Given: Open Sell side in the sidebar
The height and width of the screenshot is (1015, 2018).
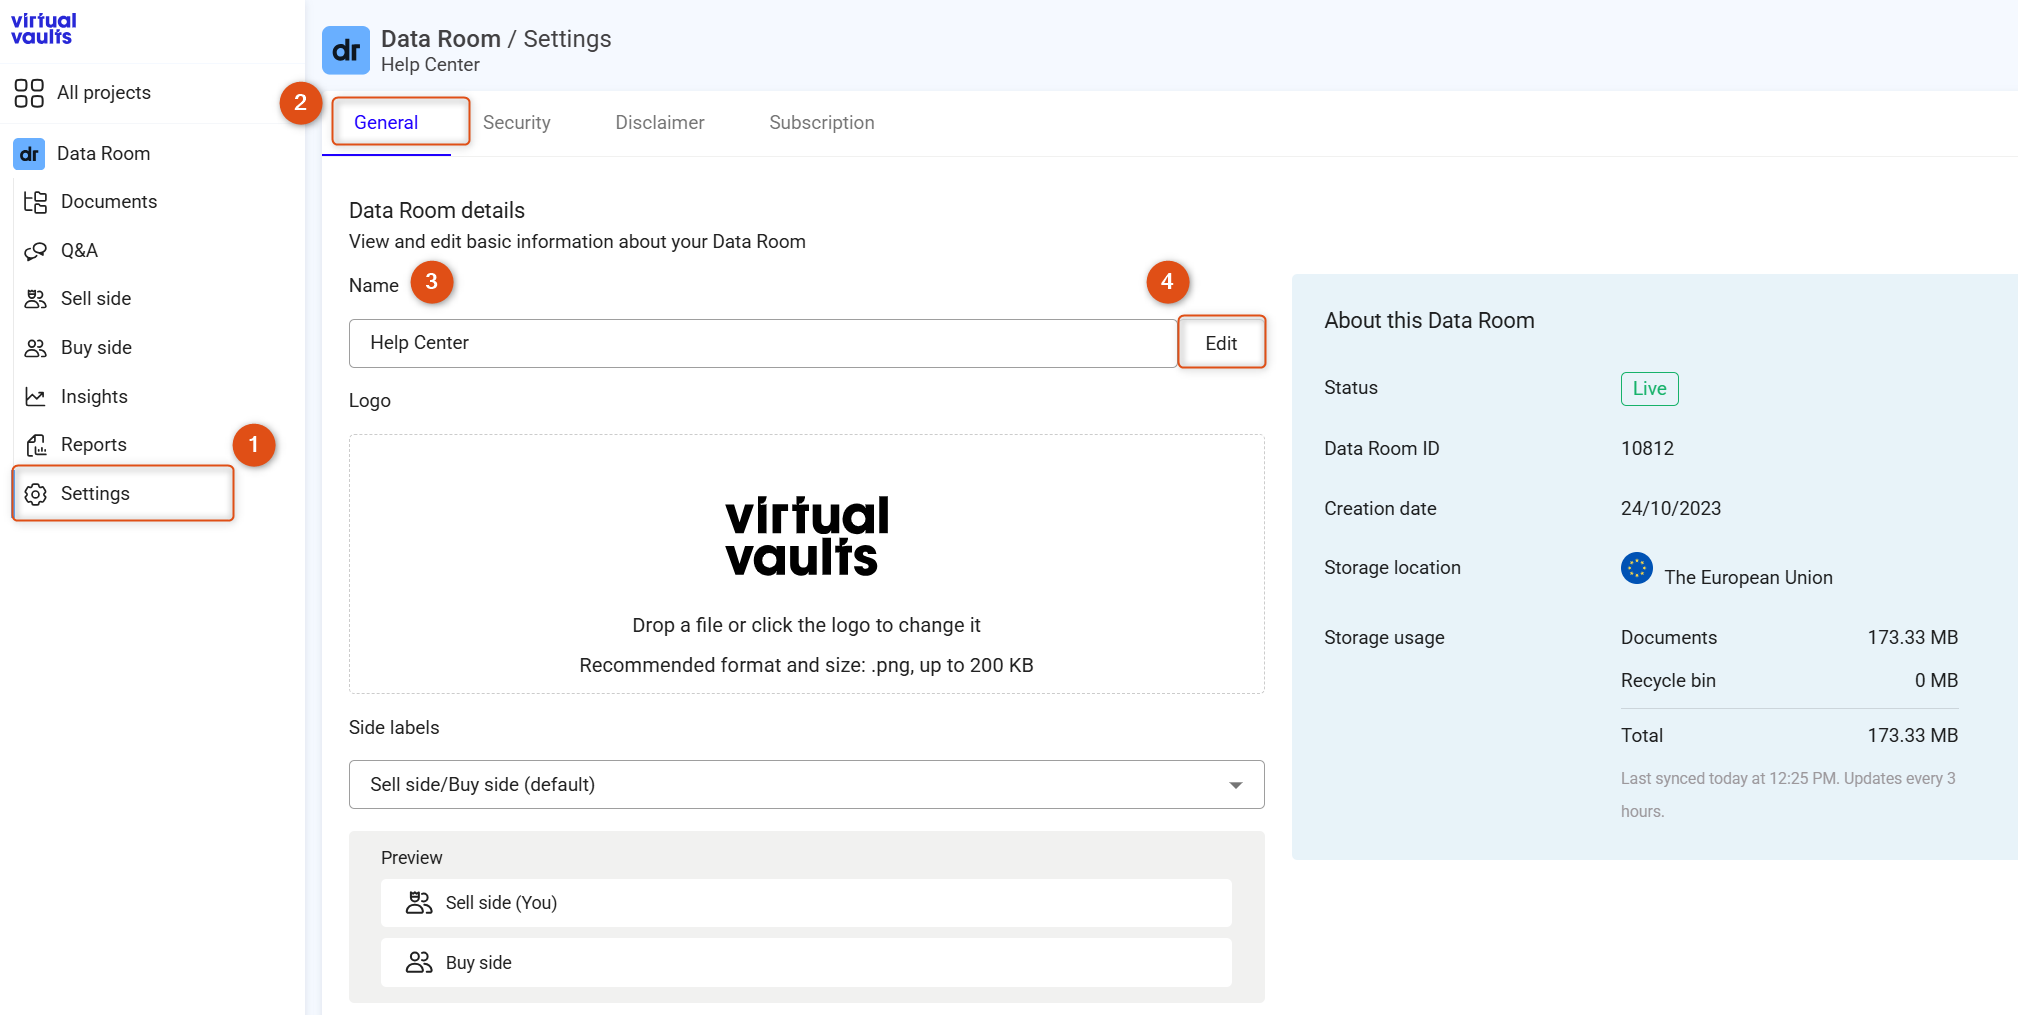Looking at the screenshot, I should click(x=96, y=299).
